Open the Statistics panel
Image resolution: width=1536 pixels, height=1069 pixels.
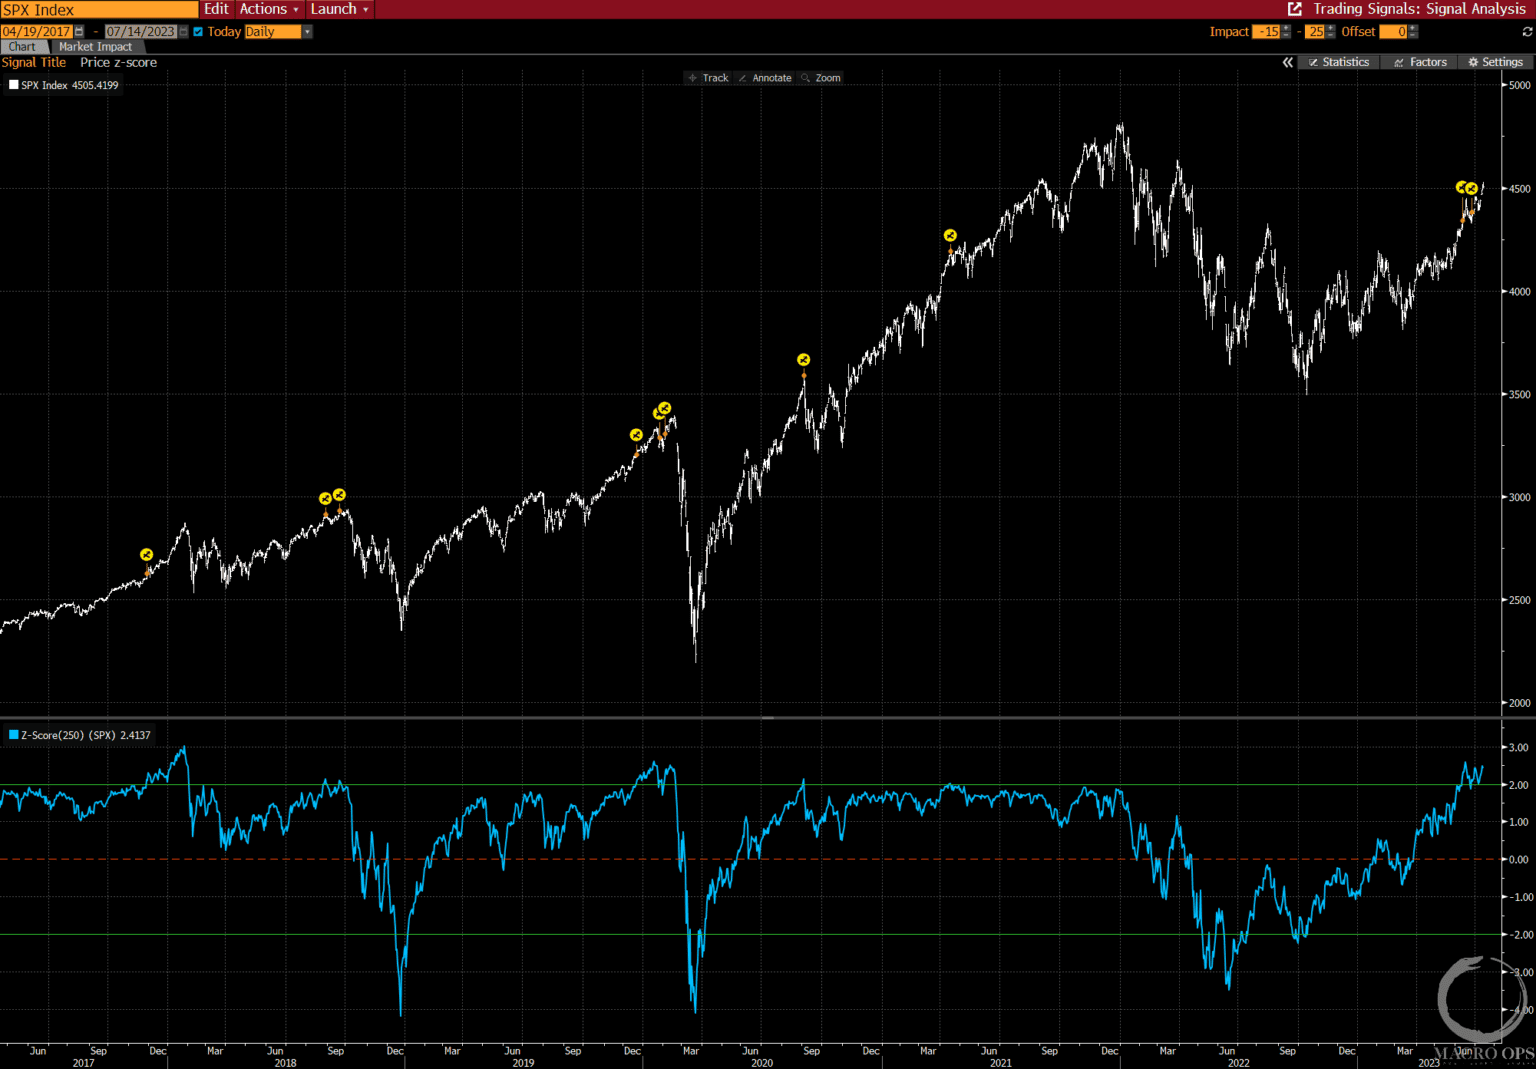pyautogui.click(x=1338, y=62)
